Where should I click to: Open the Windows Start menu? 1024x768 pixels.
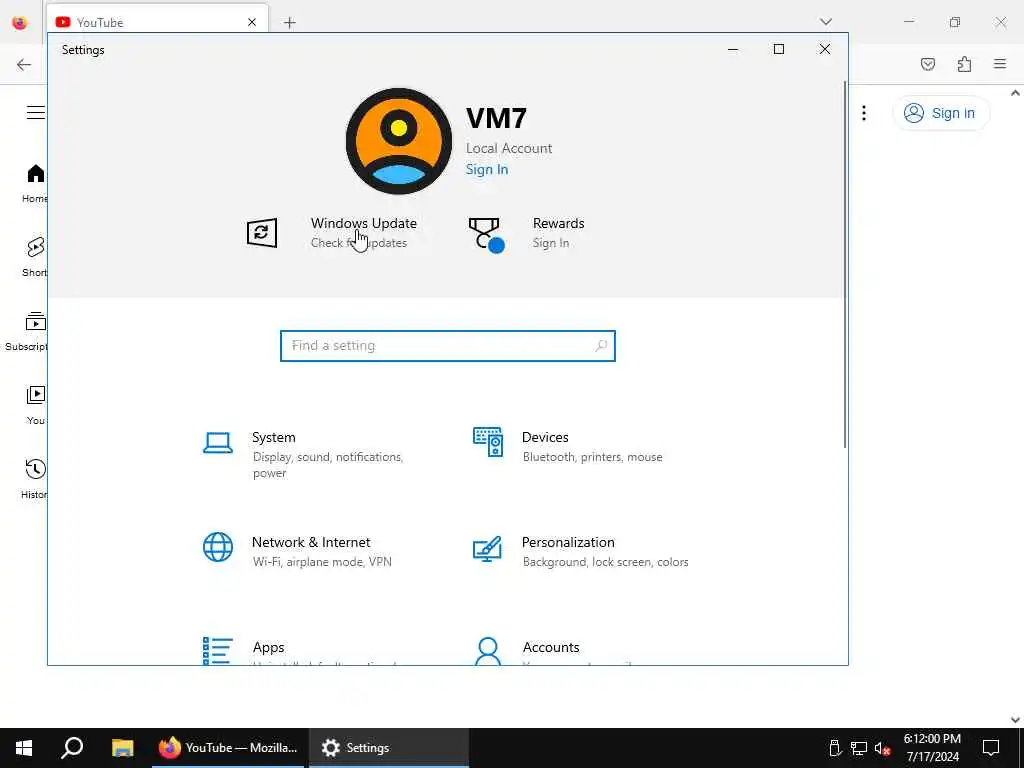click(x=24, y=748)
